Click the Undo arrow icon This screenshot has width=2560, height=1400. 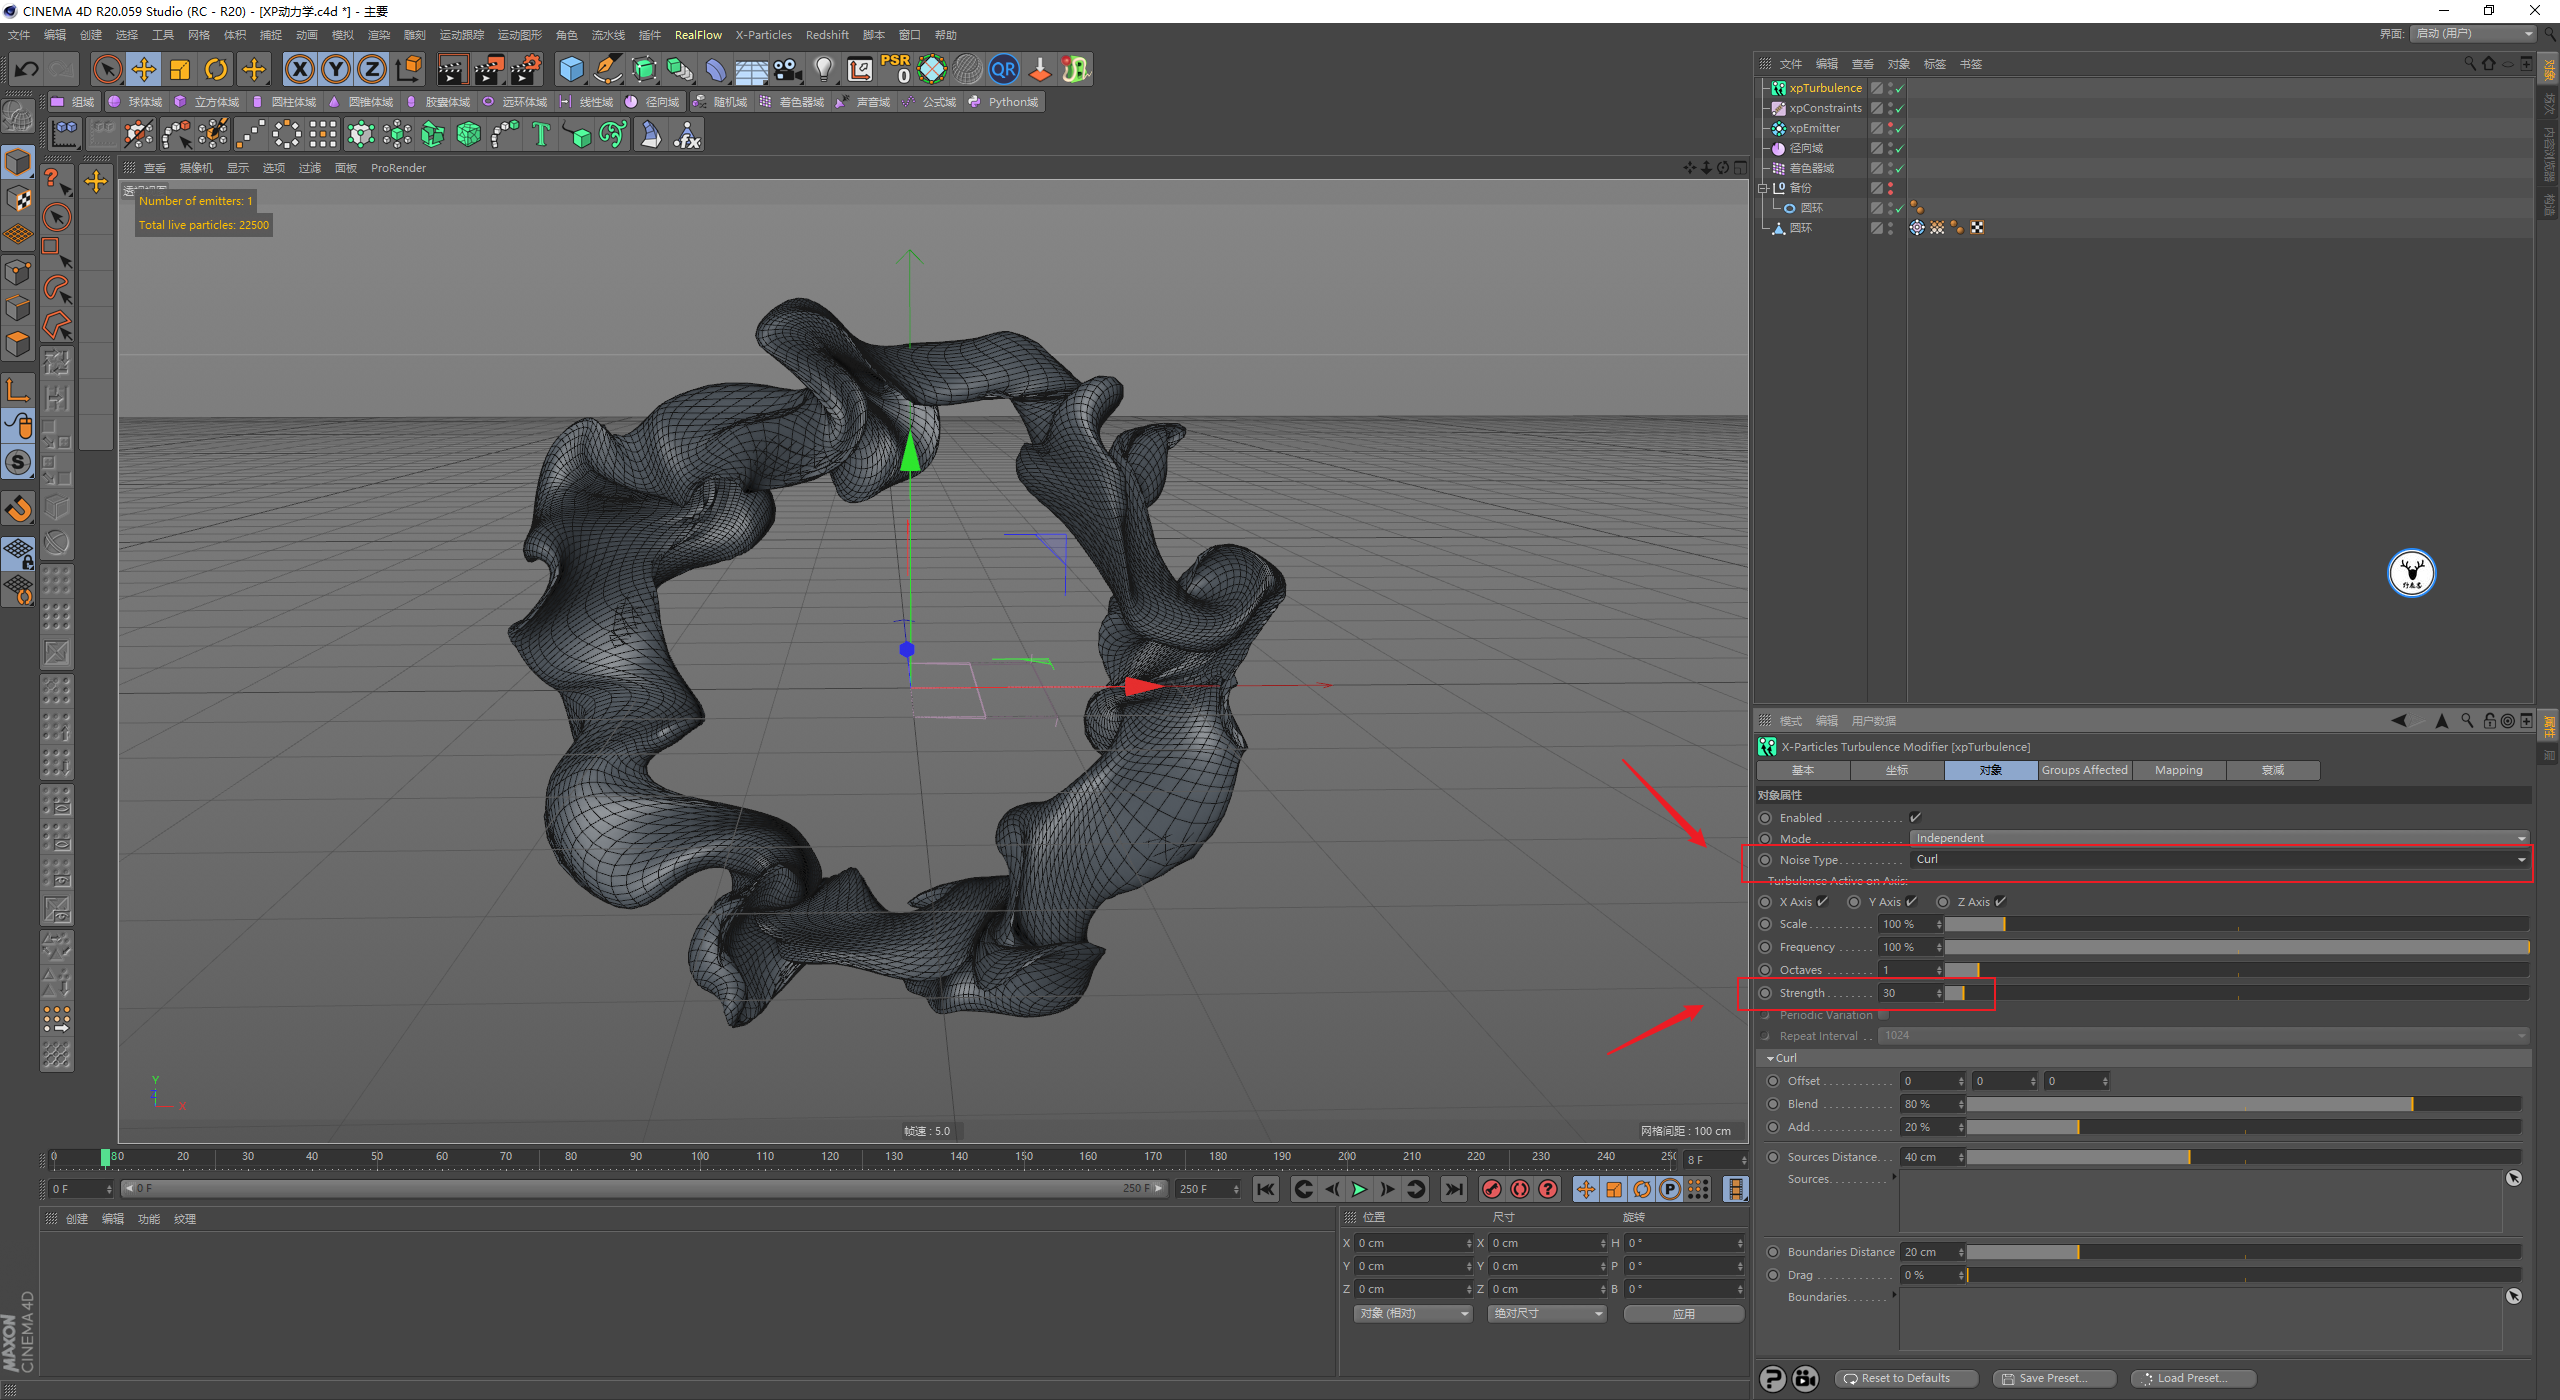point(27,69)
